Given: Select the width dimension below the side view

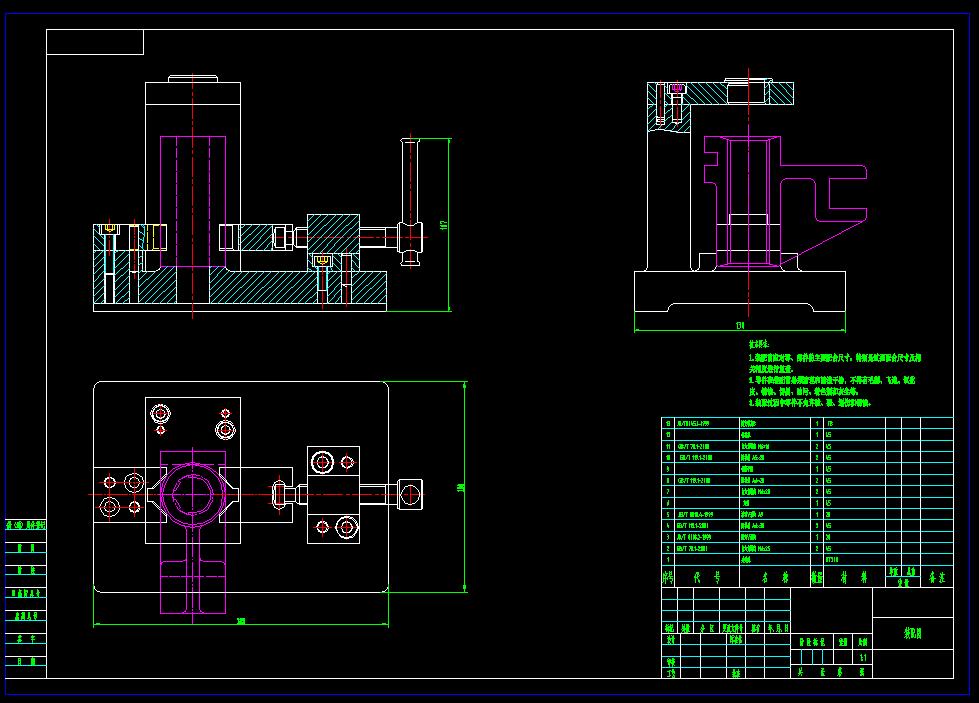Looking at the screenshot, I should tap(740, 326).
